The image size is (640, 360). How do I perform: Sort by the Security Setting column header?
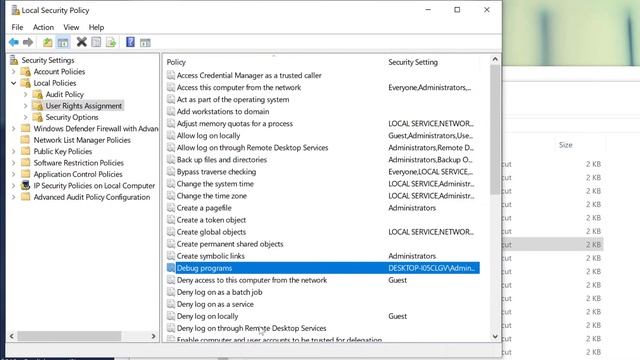pos(413,62)
